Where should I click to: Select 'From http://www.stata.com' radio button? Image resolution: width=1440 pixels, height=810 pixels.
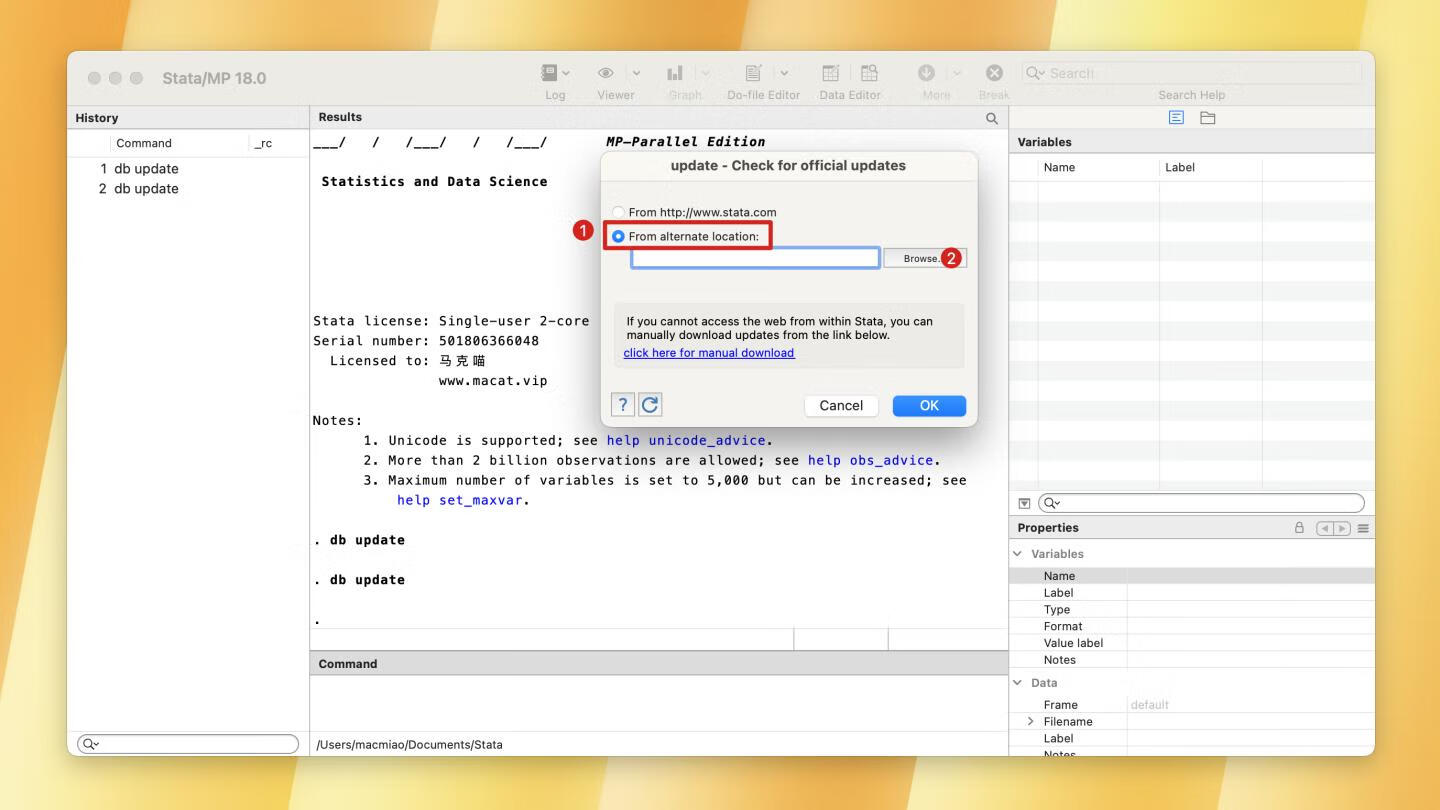coord(618,212)
